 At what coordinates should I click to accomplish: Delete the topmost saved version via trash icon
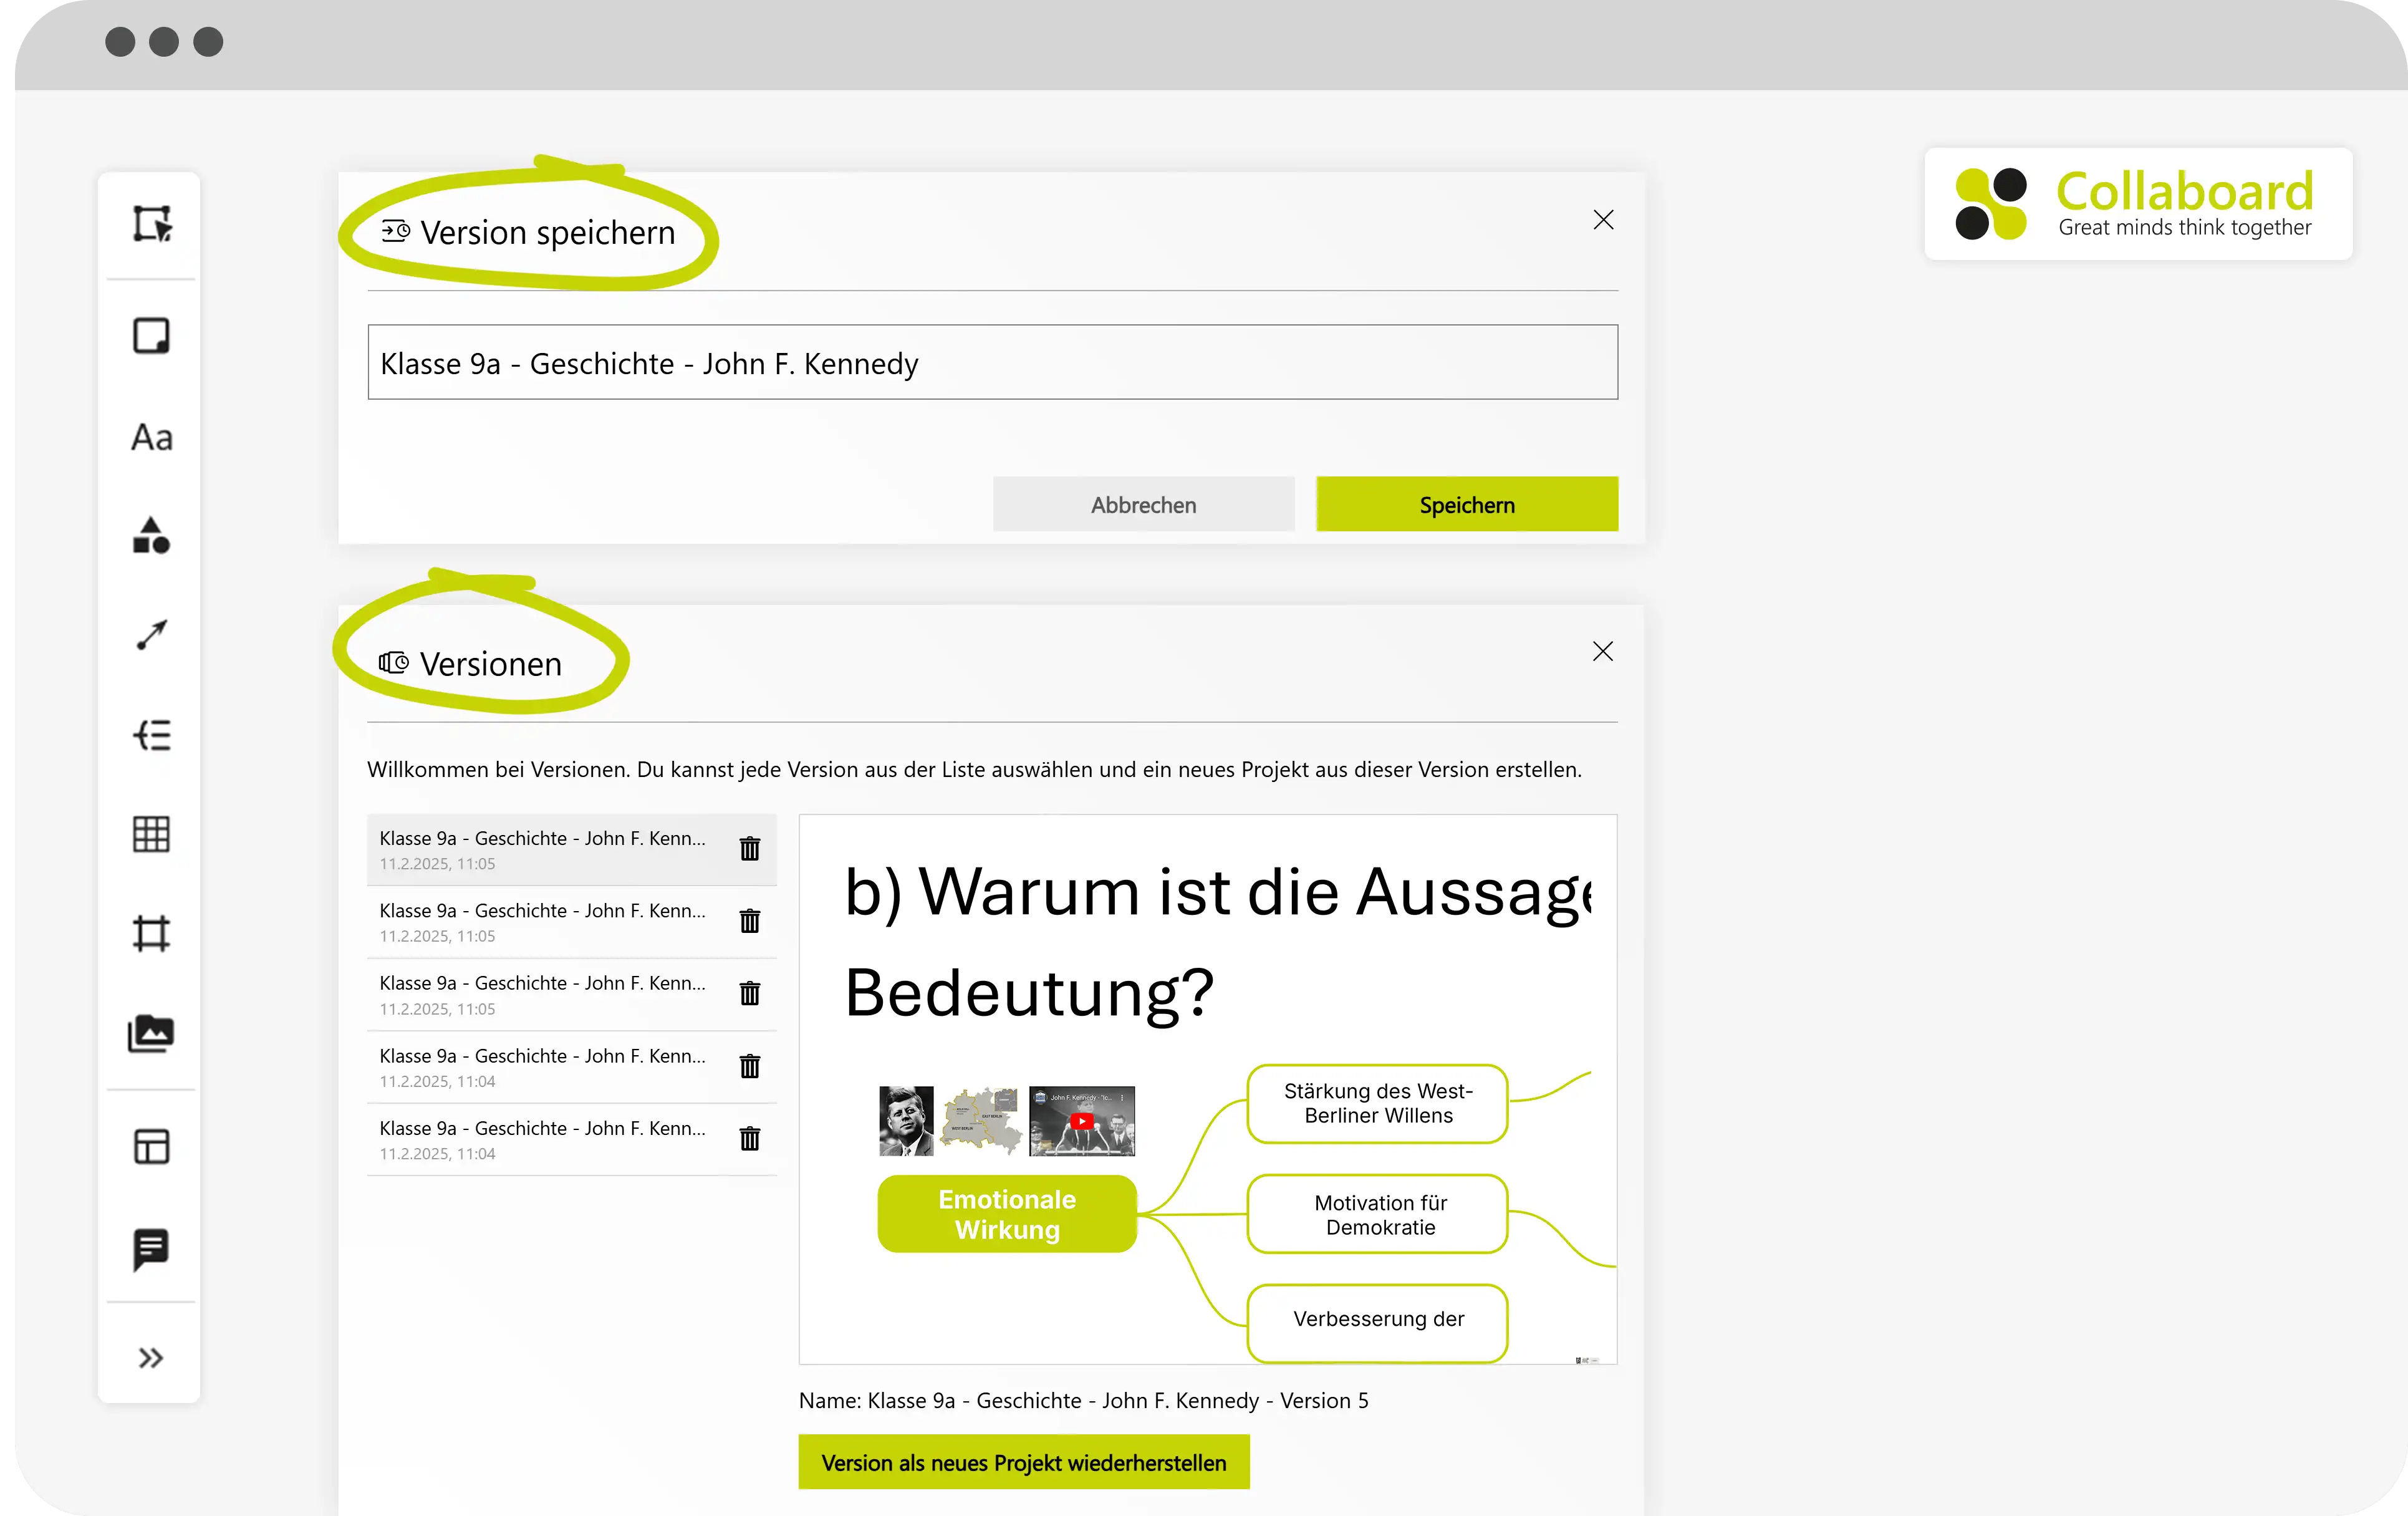[750, 849]
